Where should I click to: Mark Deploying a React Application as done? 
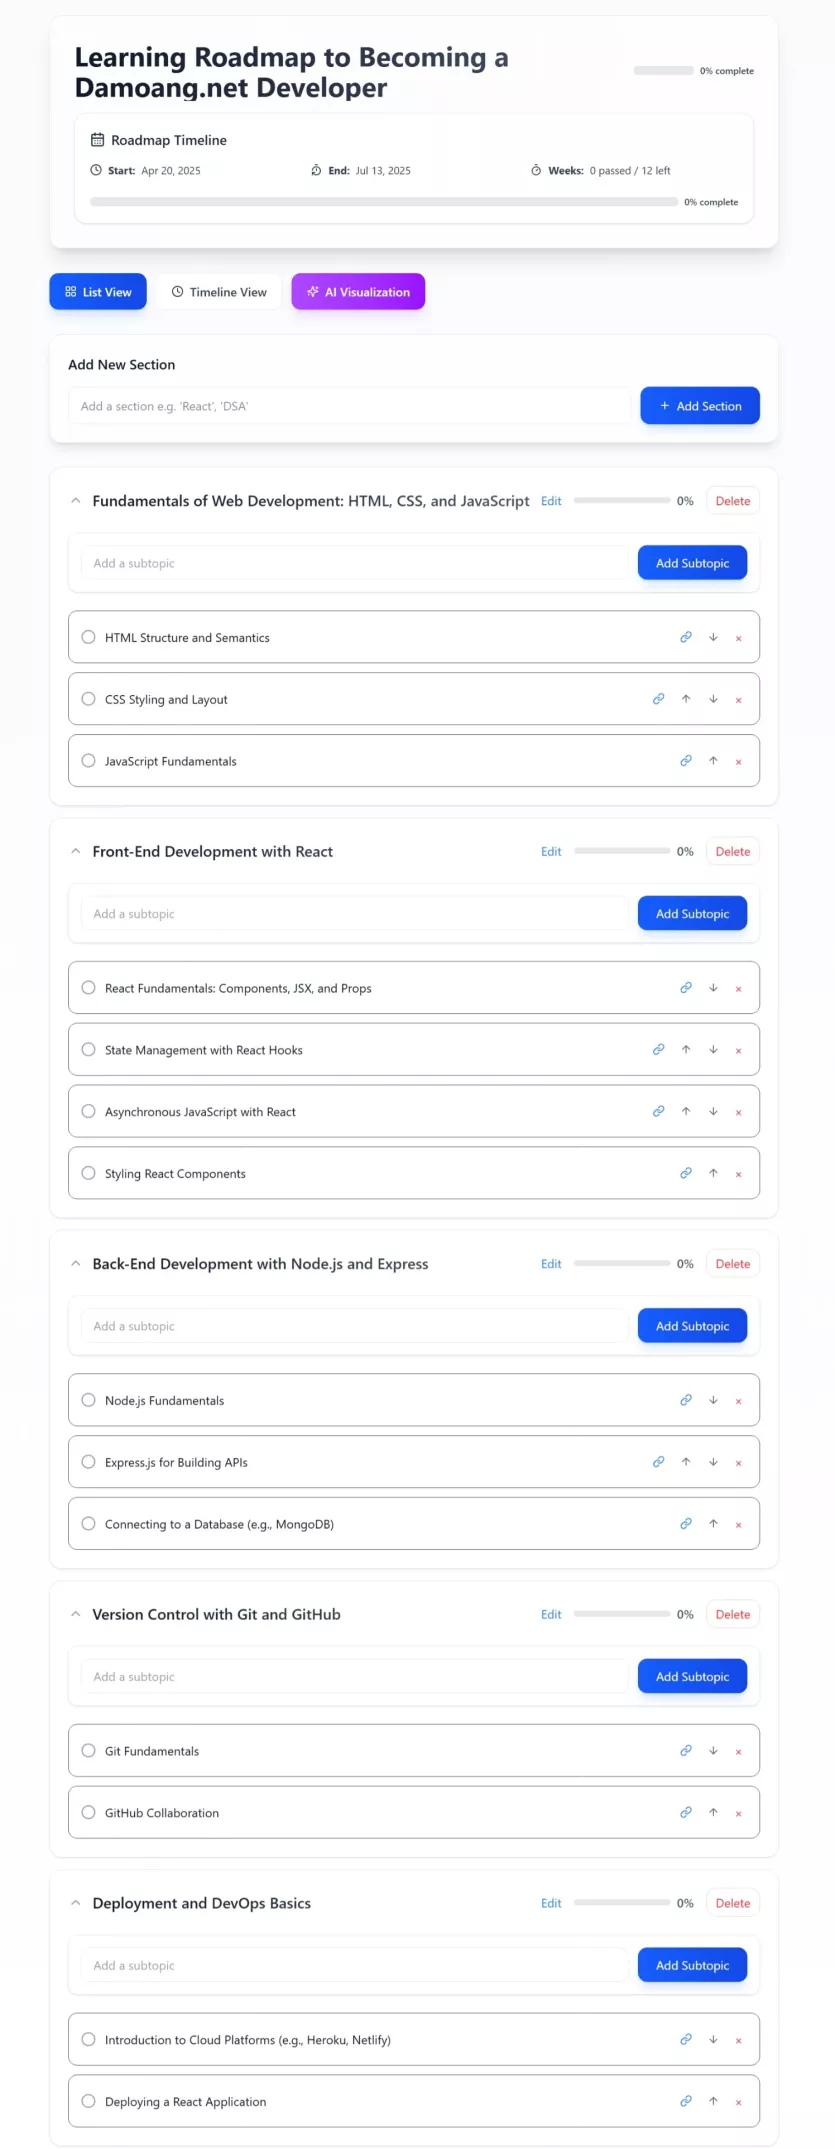pyautogui.click(x=88, y=2101)
